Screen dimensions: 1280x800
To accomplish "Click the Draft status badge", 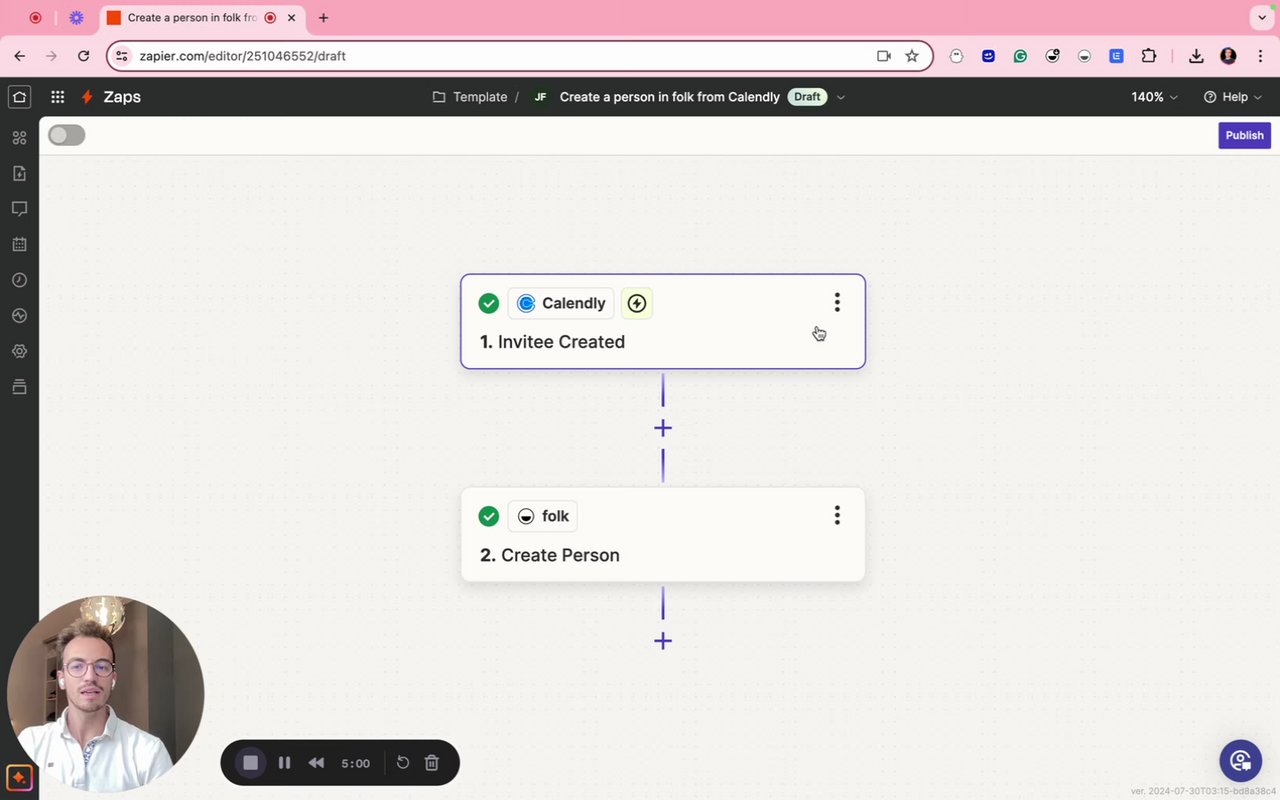I will [807, 97].
